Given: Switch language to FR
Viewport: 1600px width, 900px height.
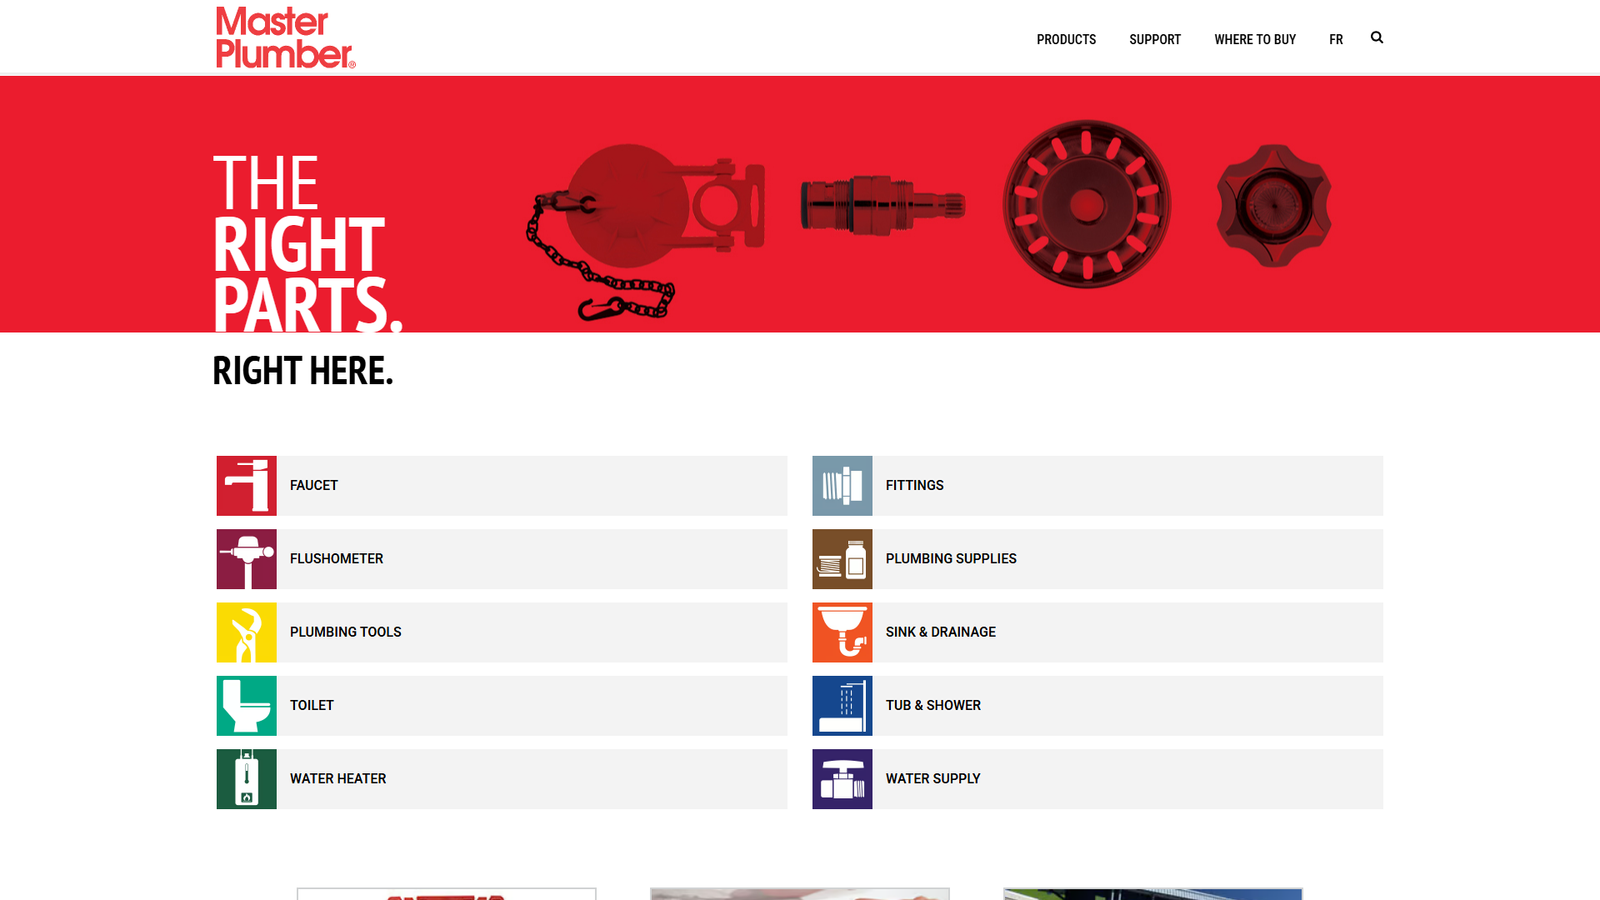Looking at the screenshot, I should point(1336,40).
